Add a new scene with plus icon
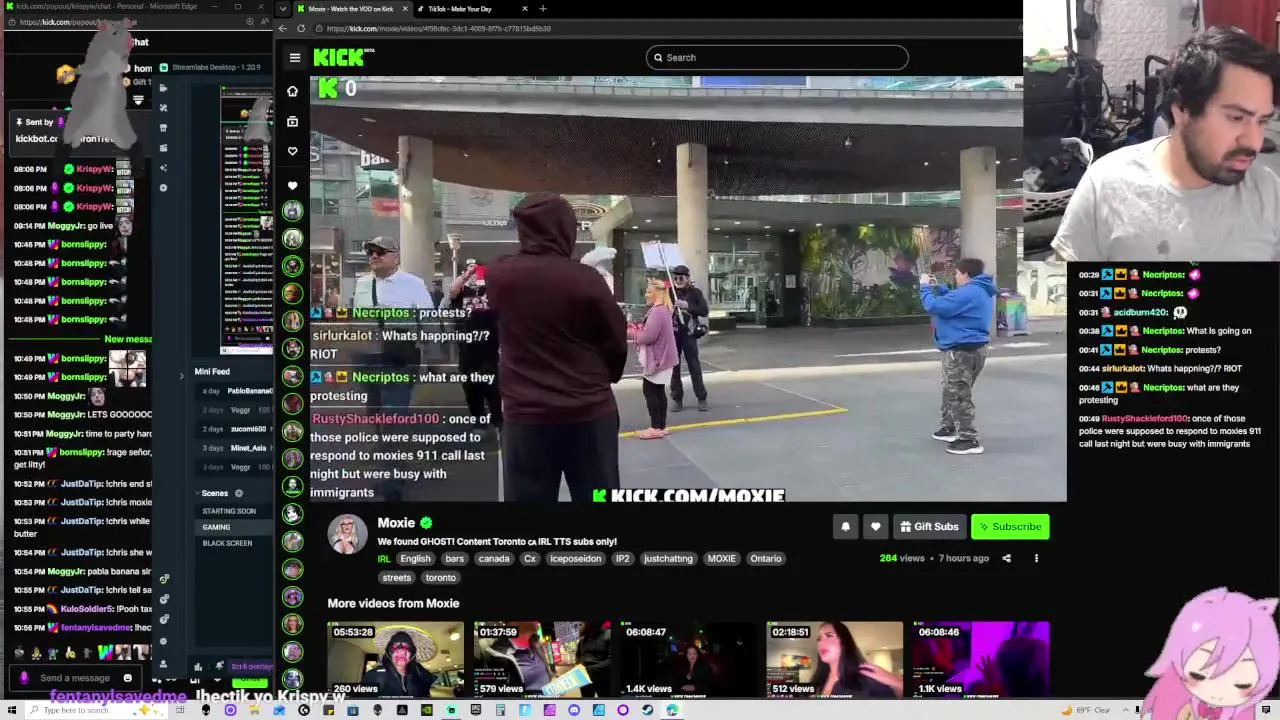 238,493
